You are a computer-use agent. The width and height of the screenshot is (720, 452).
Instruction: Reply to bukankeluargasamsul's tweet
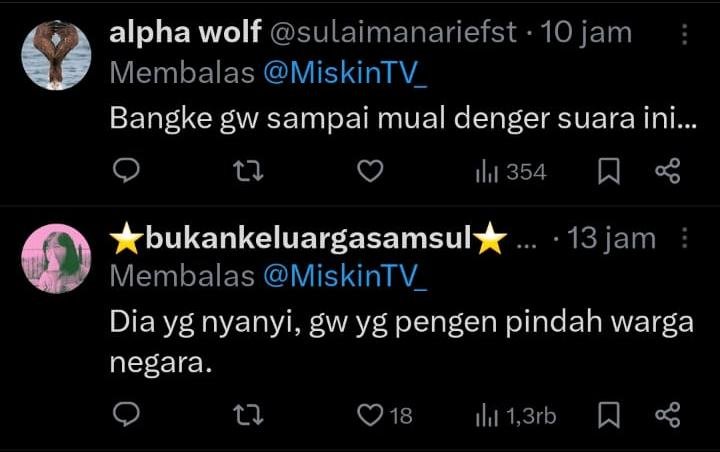click(125, 414)
